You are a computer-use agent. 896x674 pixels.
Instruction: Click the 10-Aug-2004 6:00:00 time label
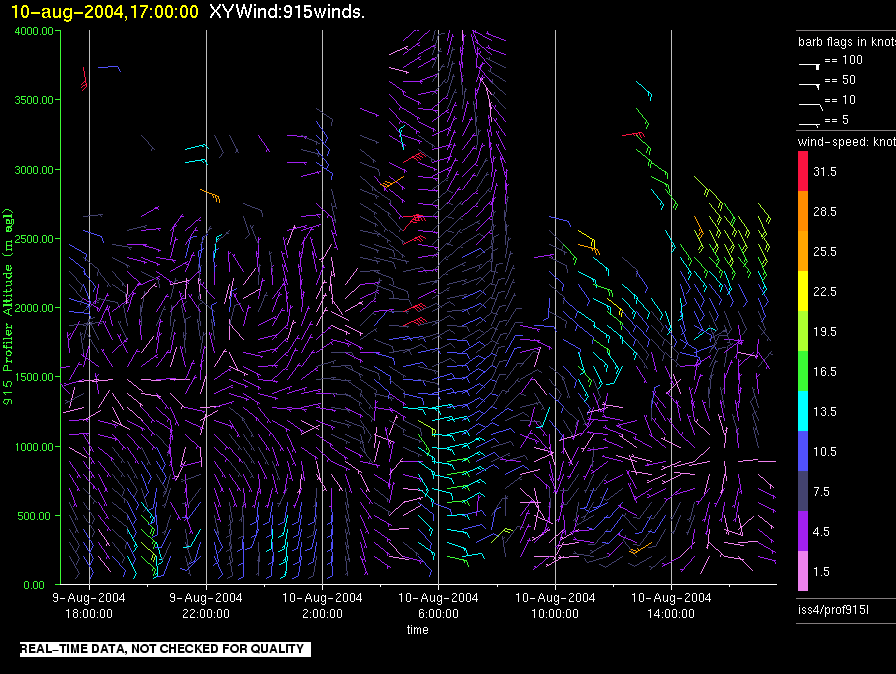(438, 605)
